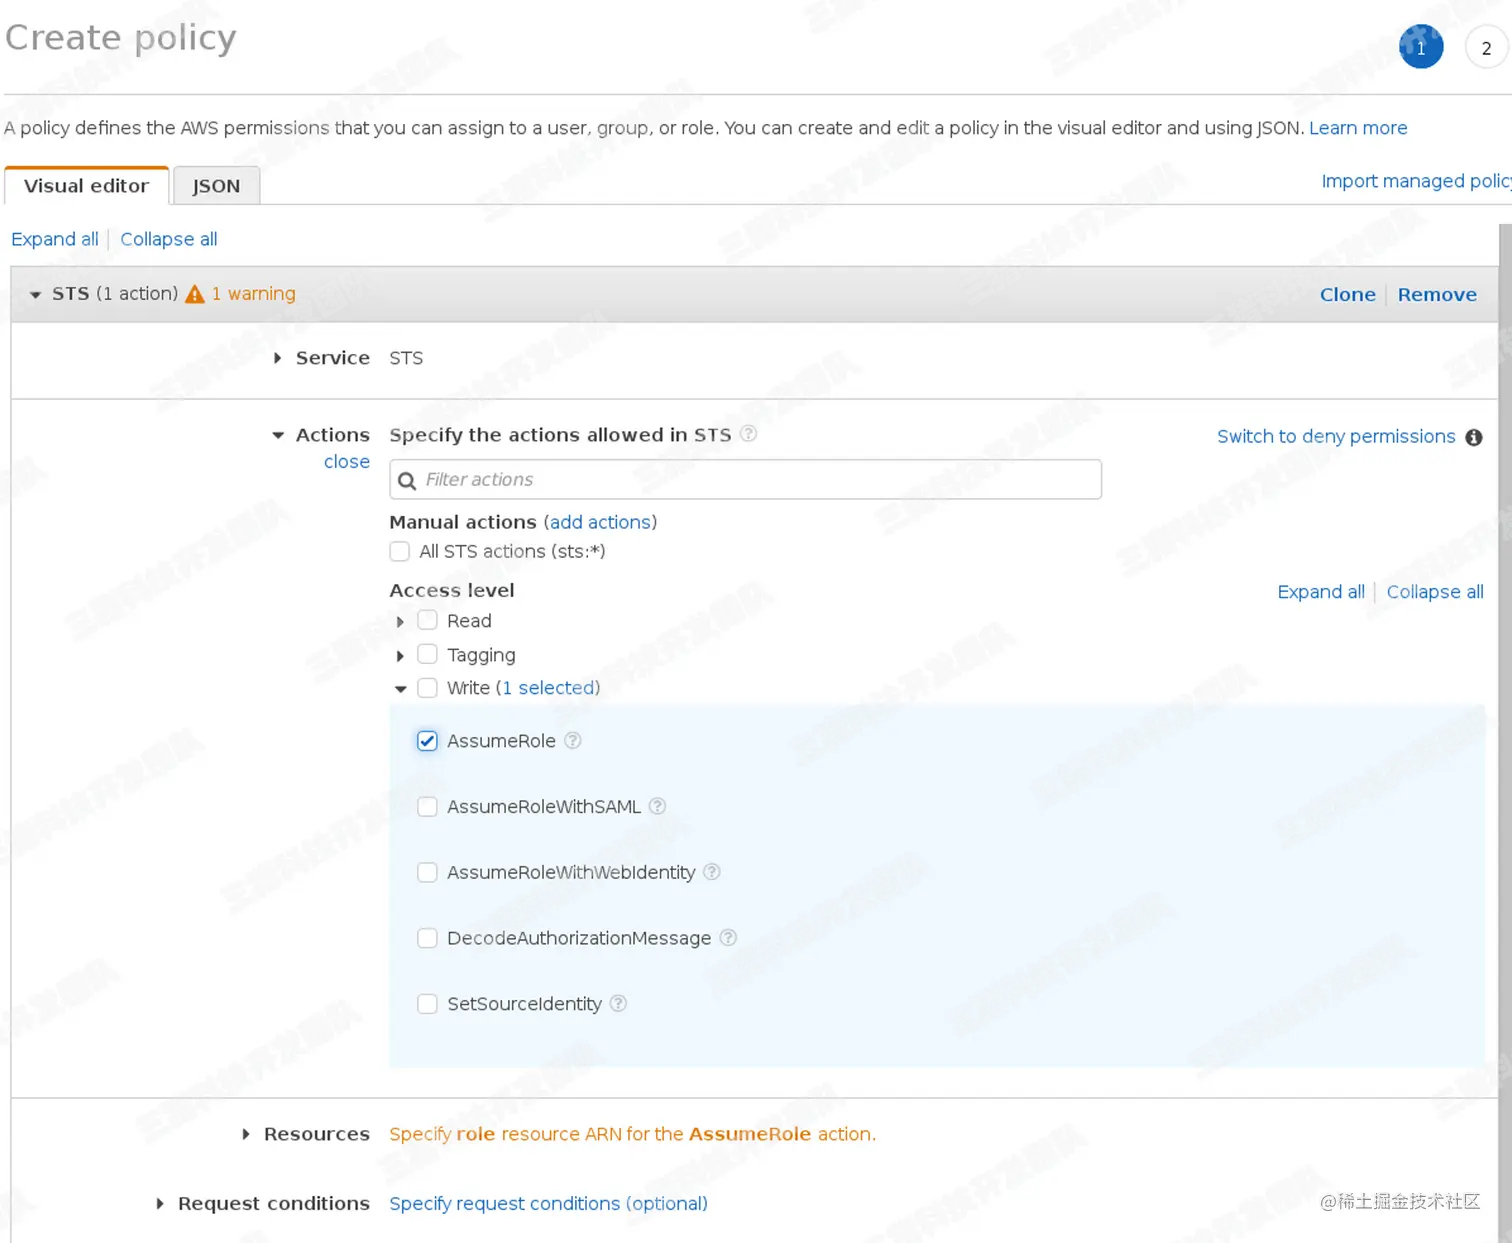Click the orange warning triangle icon

195,294
